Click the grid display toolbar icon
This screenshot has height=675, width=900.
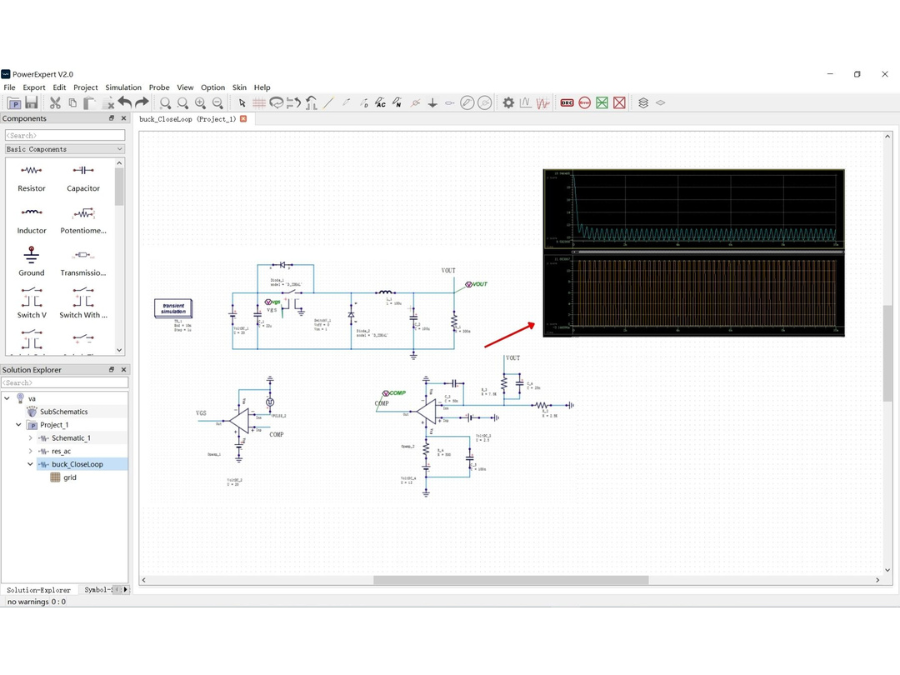259,103
